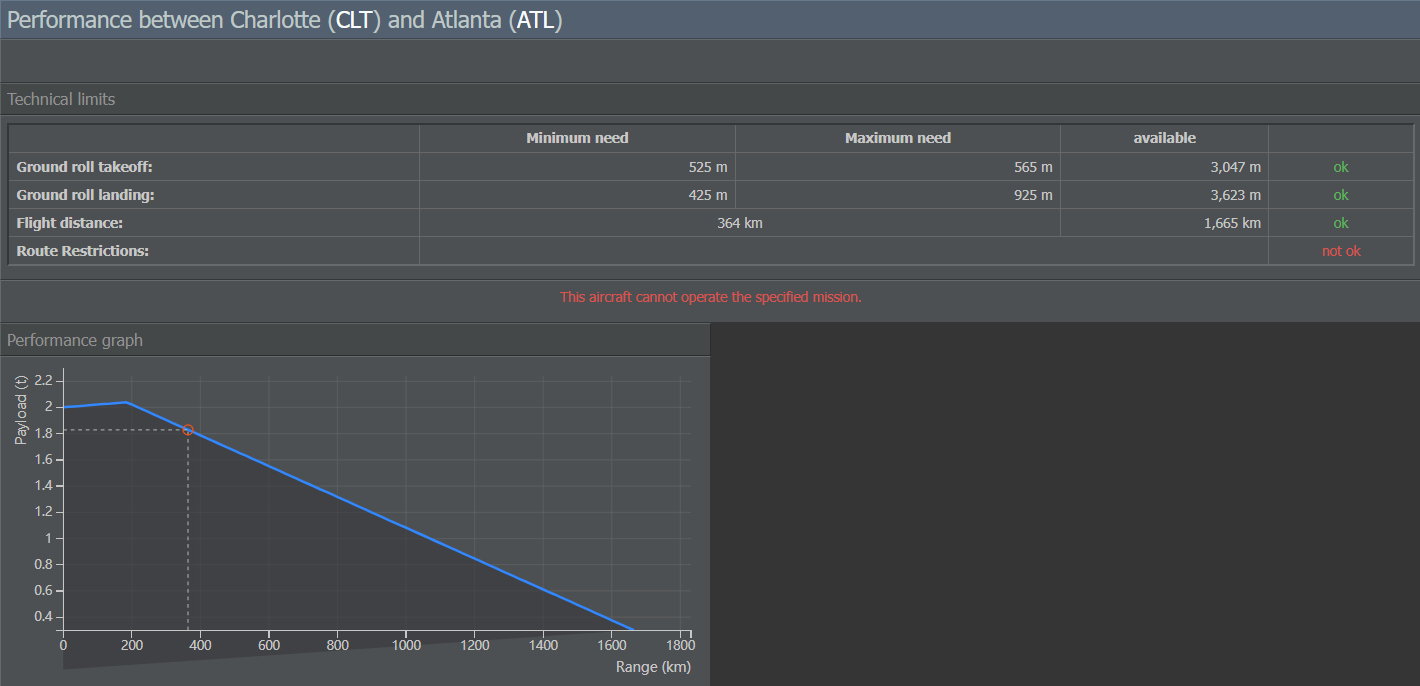This screenshot has width=1420, height=686.
Task: Click the 'ok' status for Flight distance
Action: 1341,223
